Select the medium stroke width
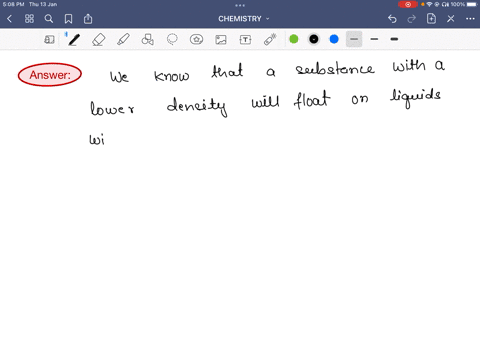This screenshot has height=360, width=480. pos(374,39)
